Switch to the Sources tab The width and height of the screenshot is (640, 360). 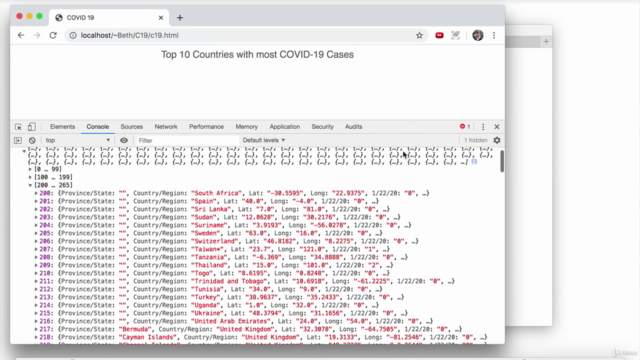coord(131,127)
